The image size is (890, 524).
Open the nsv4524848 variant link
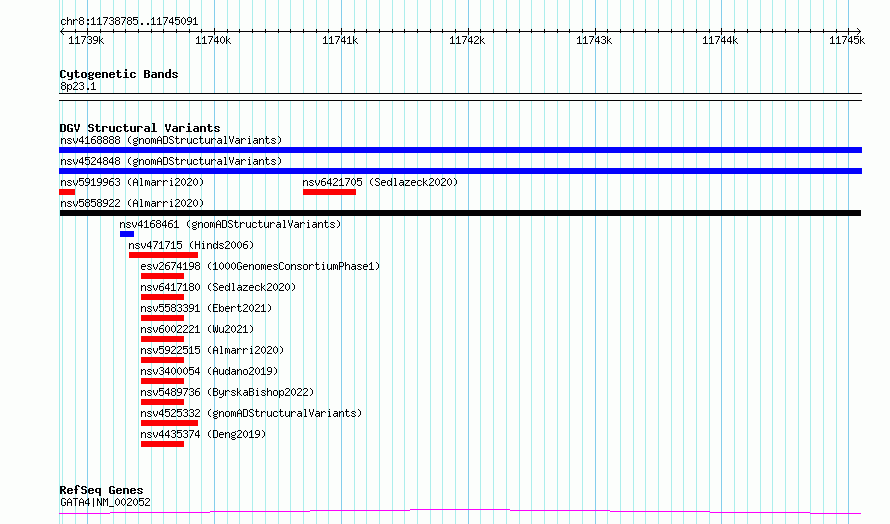[x=171, y=161]
